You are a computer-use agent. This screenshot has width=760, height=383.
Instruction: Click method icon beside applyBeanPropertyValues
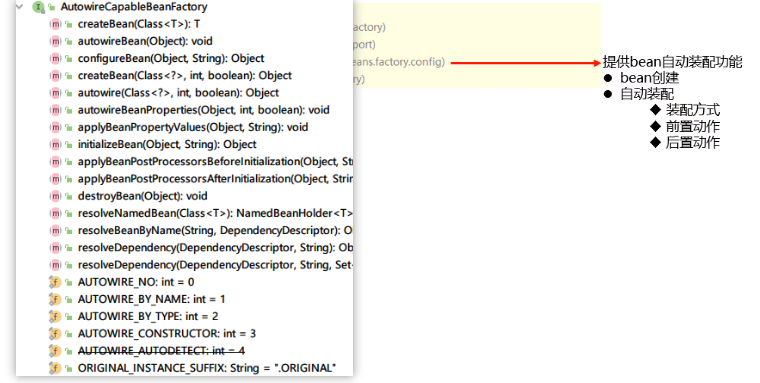click(56, 127)
